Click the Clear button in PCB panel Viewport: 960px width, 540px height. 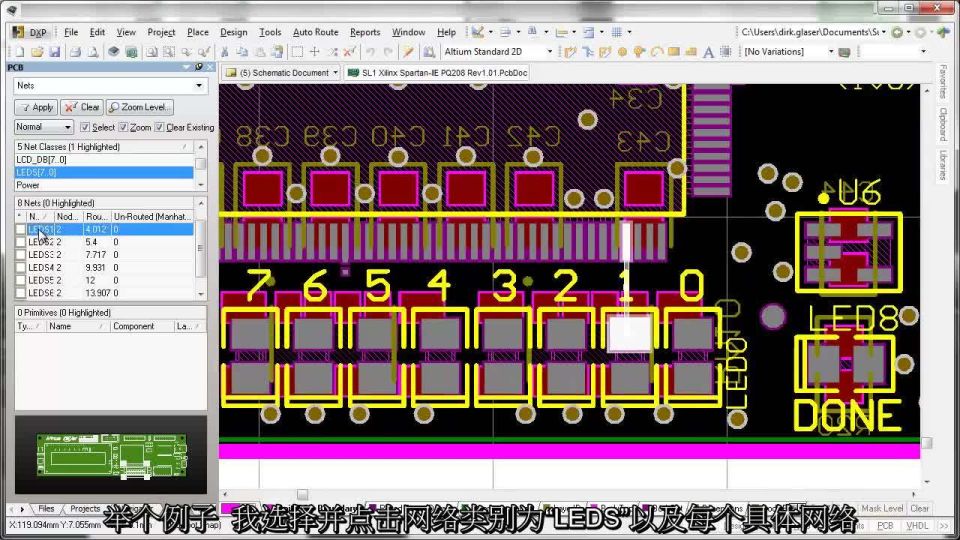82,107
